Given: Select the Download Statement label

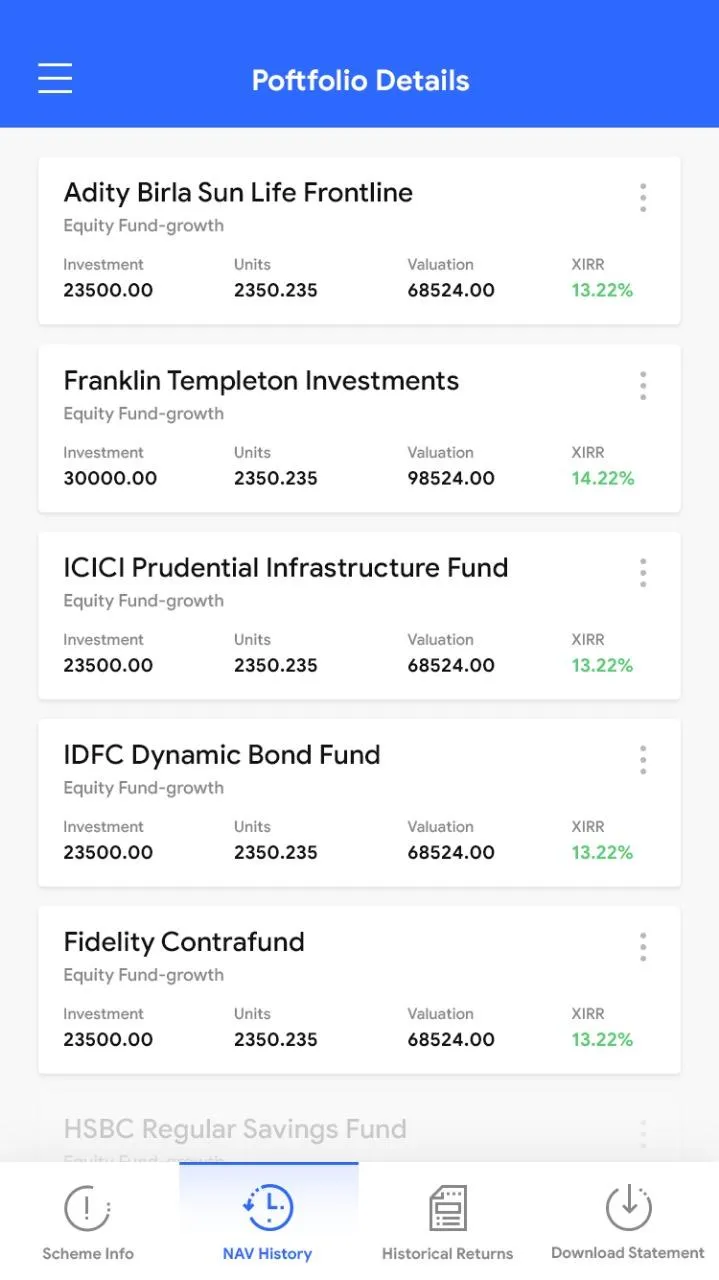Looking at the screenshot, I should (628, 1253).
